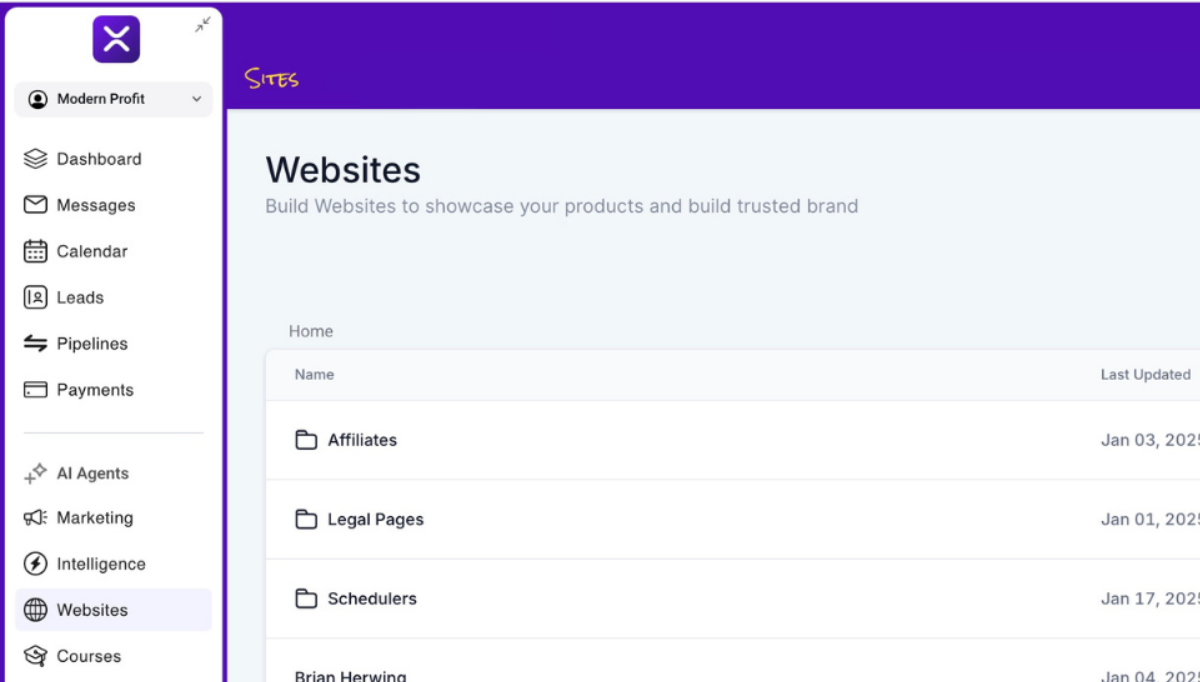Open Messages via the envelope icon
Screen dimensions: 1200x682
click(x=36, y=205)
